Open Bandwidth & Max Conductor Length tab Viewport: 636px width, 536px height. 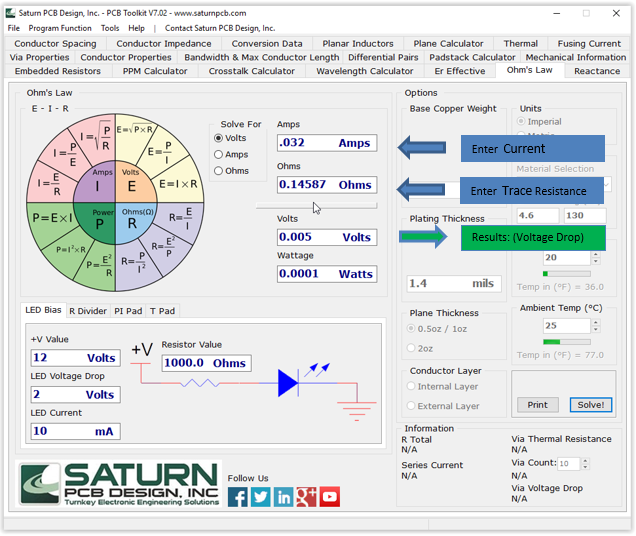262,57
